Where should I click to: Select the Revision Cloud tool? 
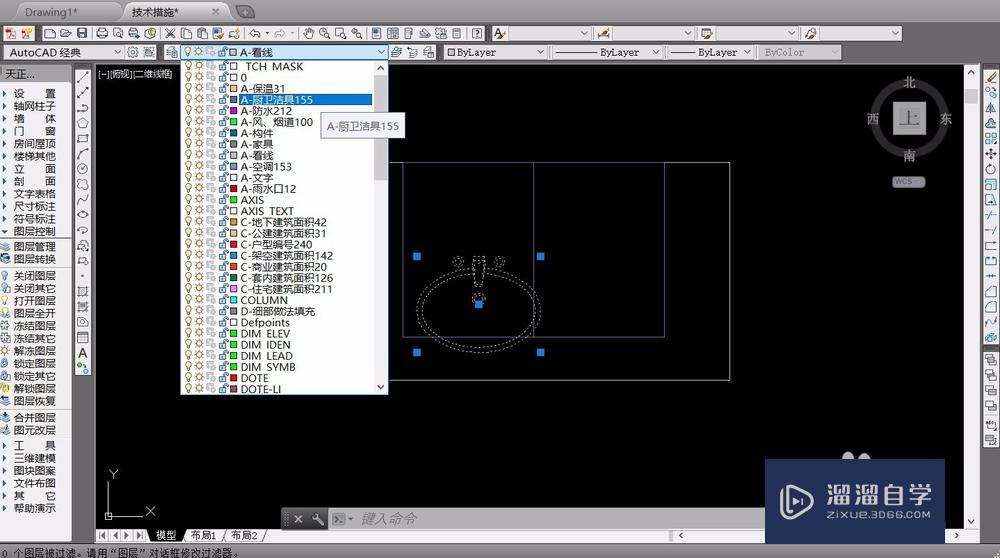pyautogui.click(x=83, y=184)
